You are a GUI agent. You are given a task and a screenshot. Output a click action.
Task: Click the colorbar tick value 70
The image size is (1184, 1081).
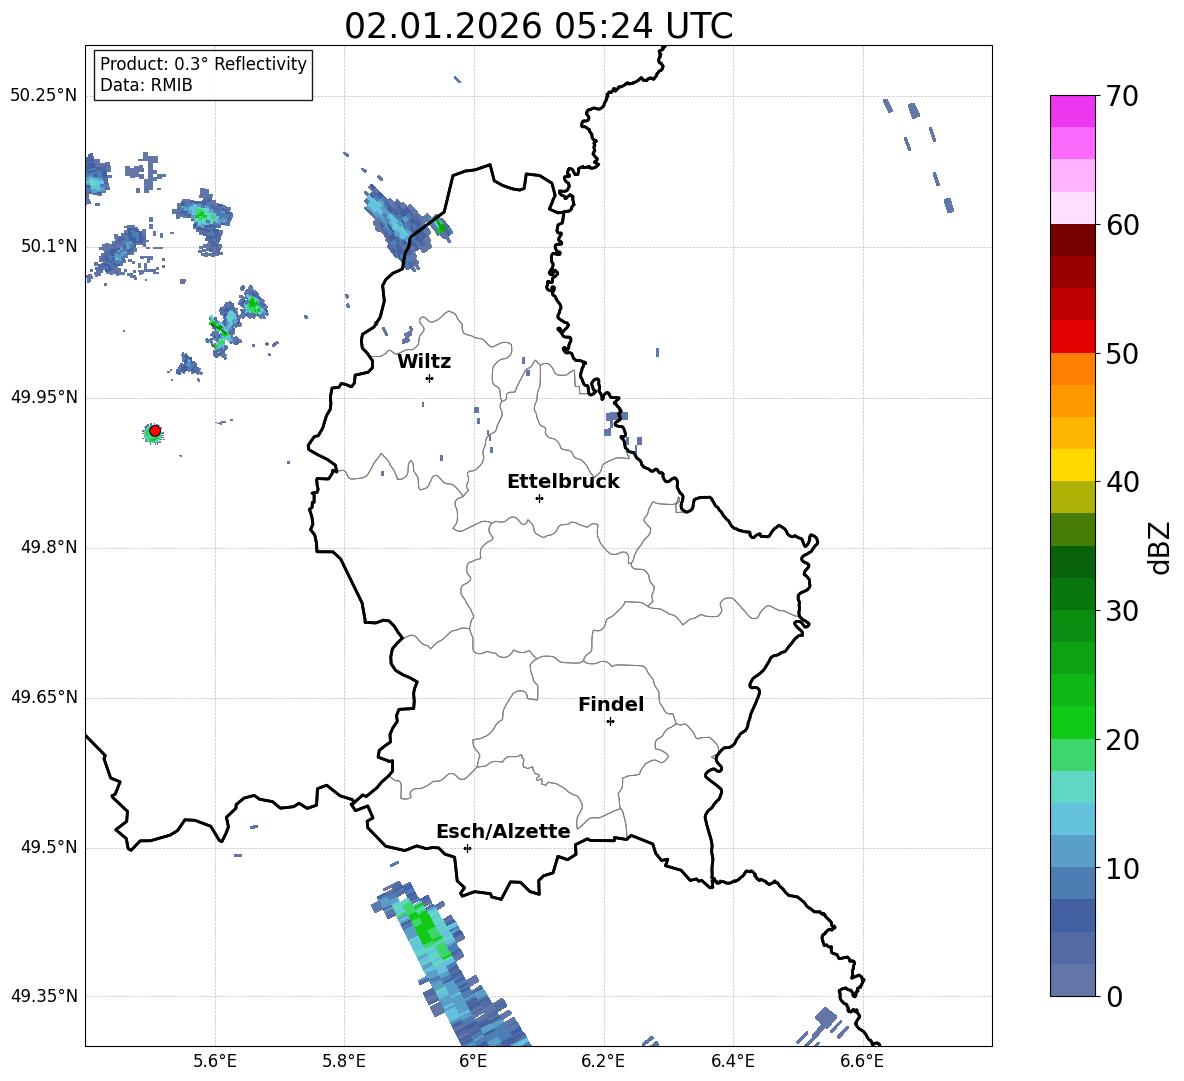(x=1122, y=97)
